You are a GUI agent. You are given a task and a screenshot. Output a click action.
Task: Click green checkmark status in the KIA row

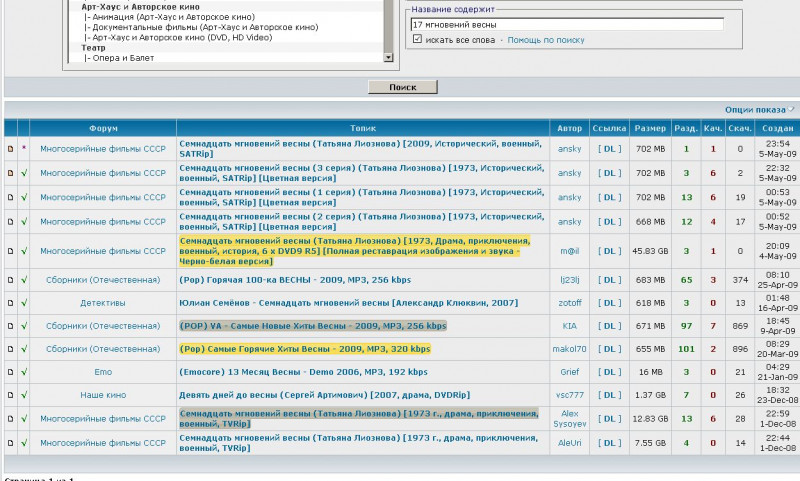coord(23,326)
